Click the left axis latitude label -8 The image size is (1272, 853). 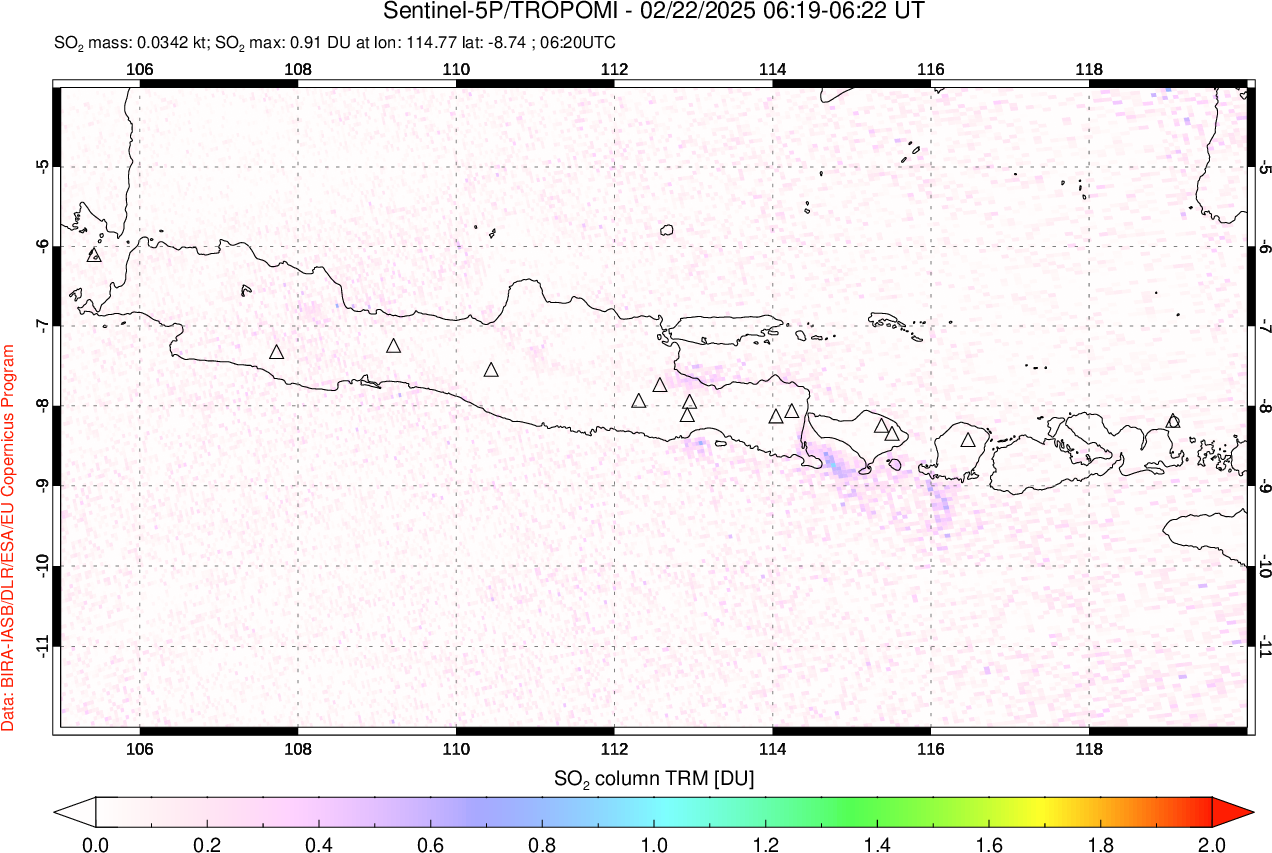(43, 406)
